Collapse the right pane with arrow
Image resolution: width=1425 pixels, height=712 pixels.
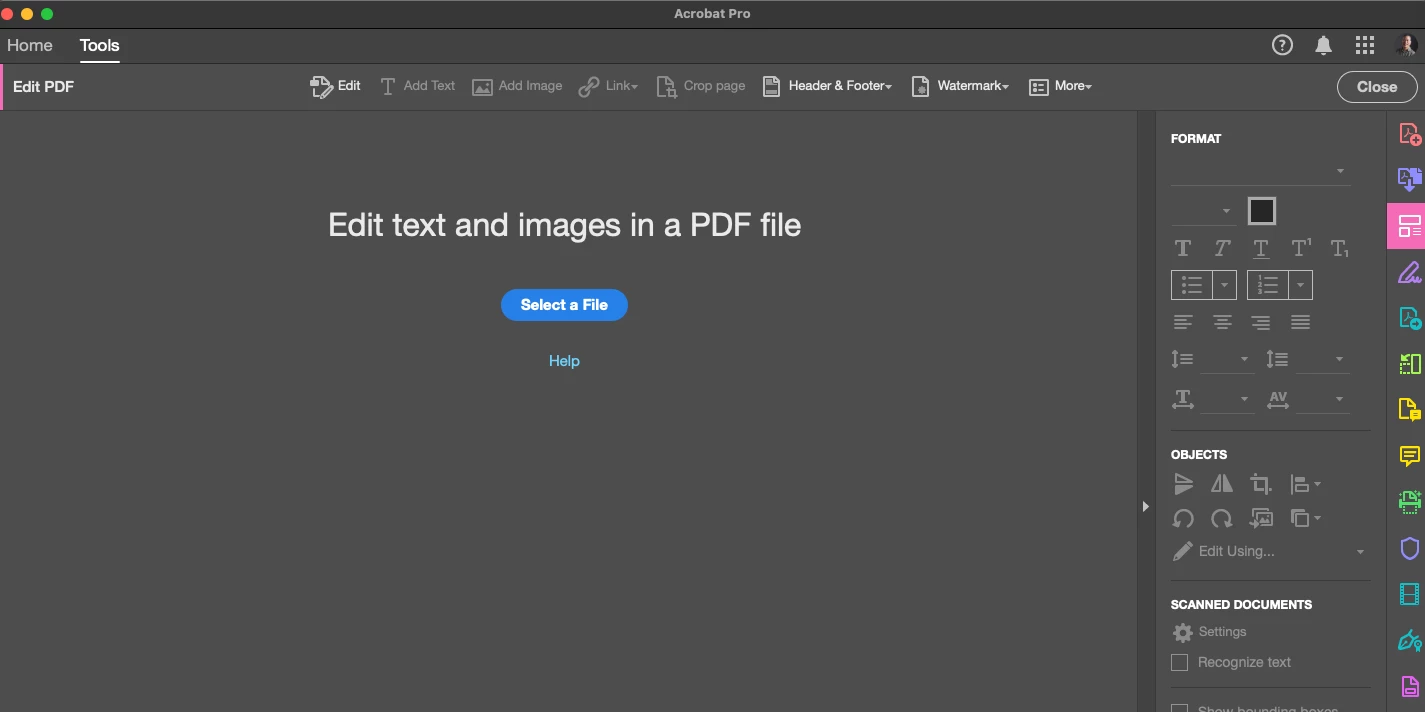tap(1146, 507)
